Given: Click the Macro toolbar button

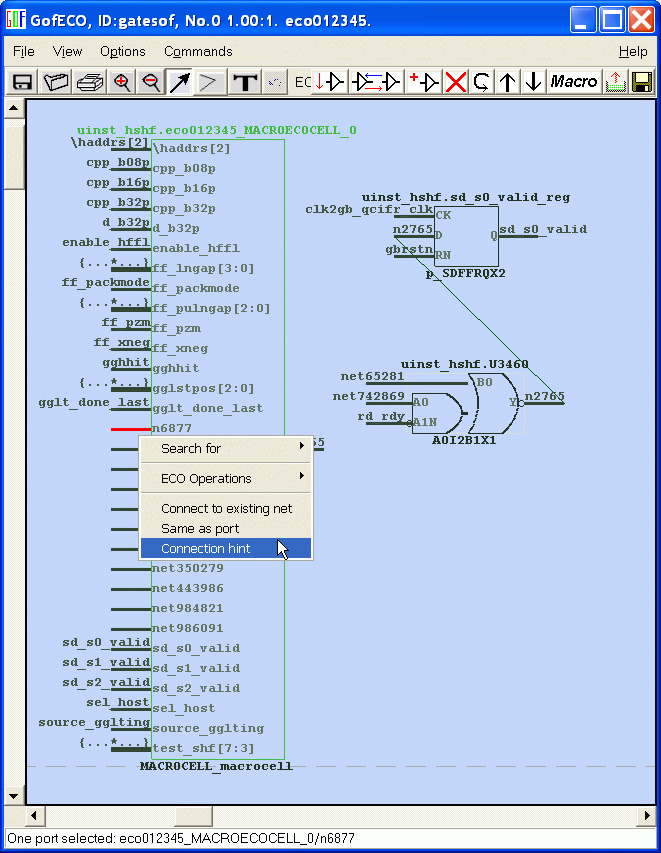Looking at the screenshot, I should (574, 82).
